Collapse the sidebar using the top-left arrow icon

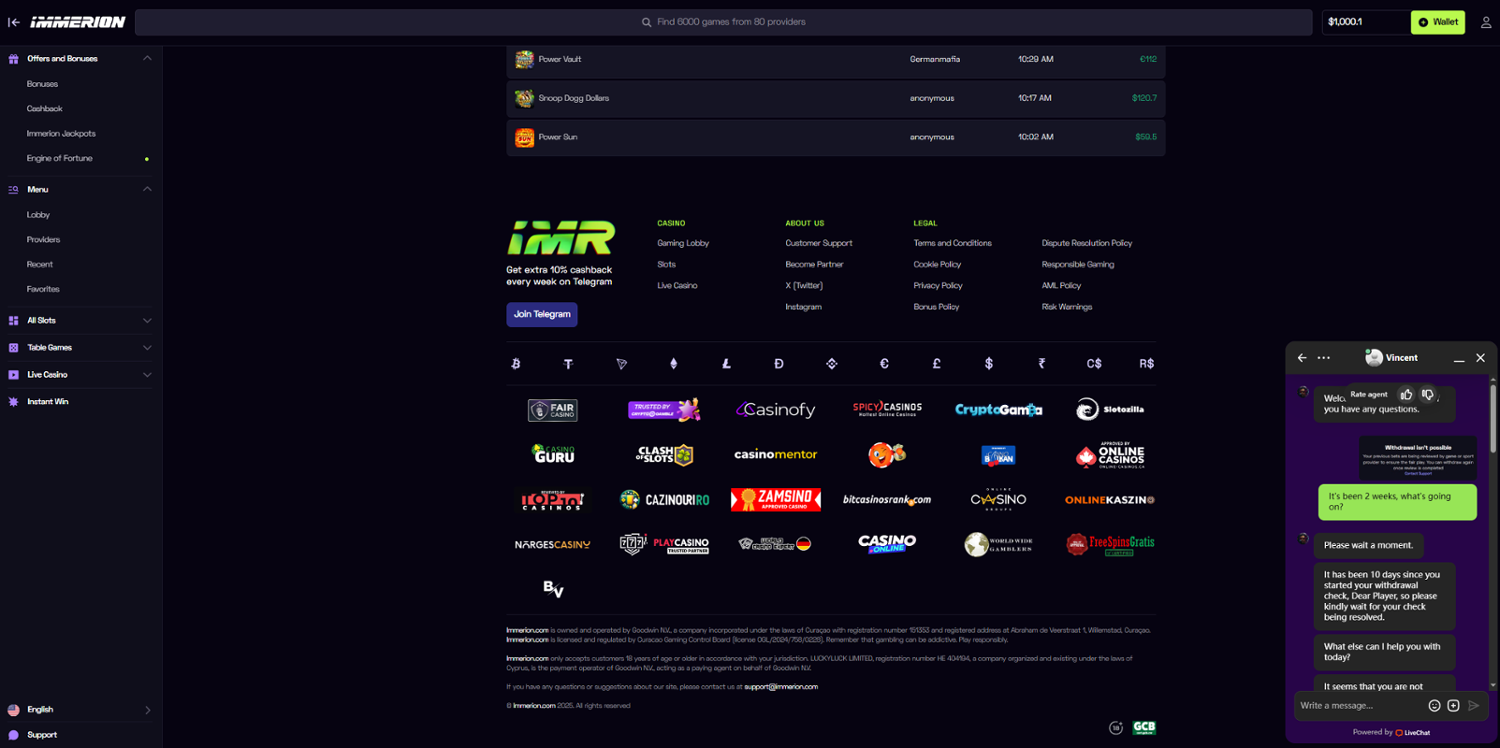(x=14, y=22)
